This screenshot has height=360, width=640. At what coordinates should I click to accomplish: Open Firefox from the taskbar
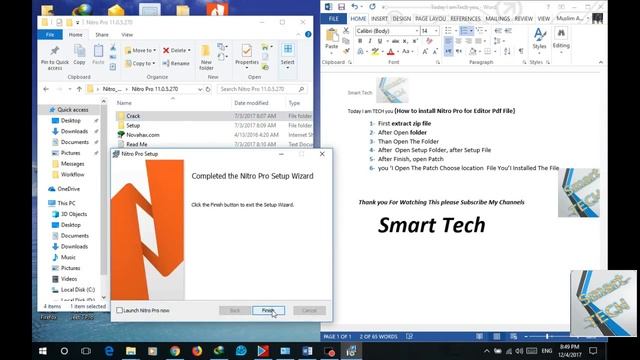197,351
